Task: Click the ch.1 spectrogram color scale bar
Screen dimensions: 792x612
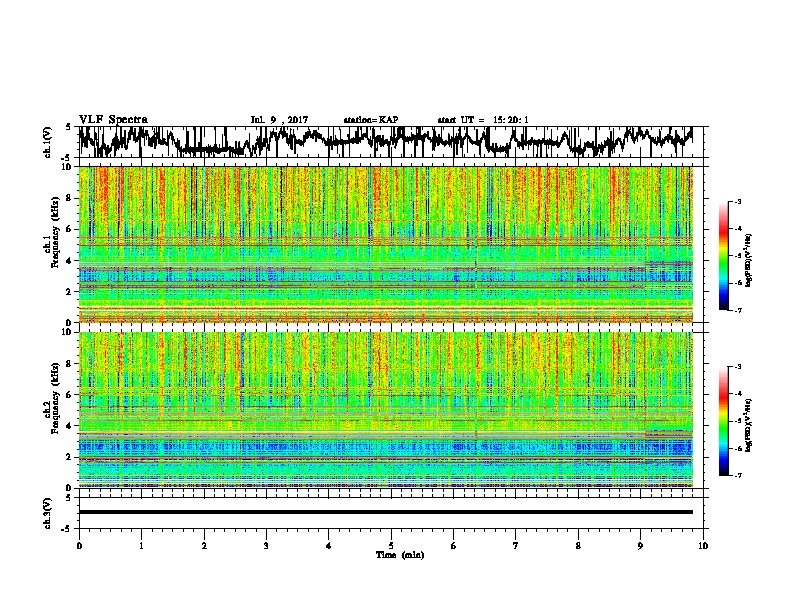Action: (x=724, y=256)
